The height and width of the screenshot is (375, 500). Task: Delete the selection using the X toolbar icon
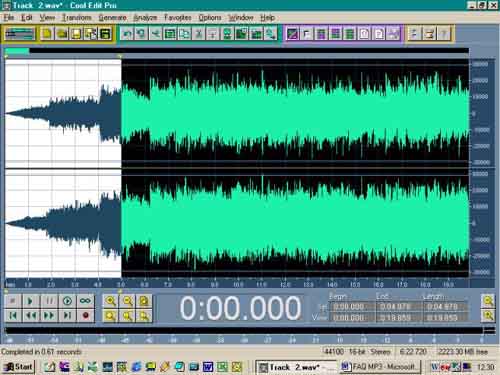point(199,34)
